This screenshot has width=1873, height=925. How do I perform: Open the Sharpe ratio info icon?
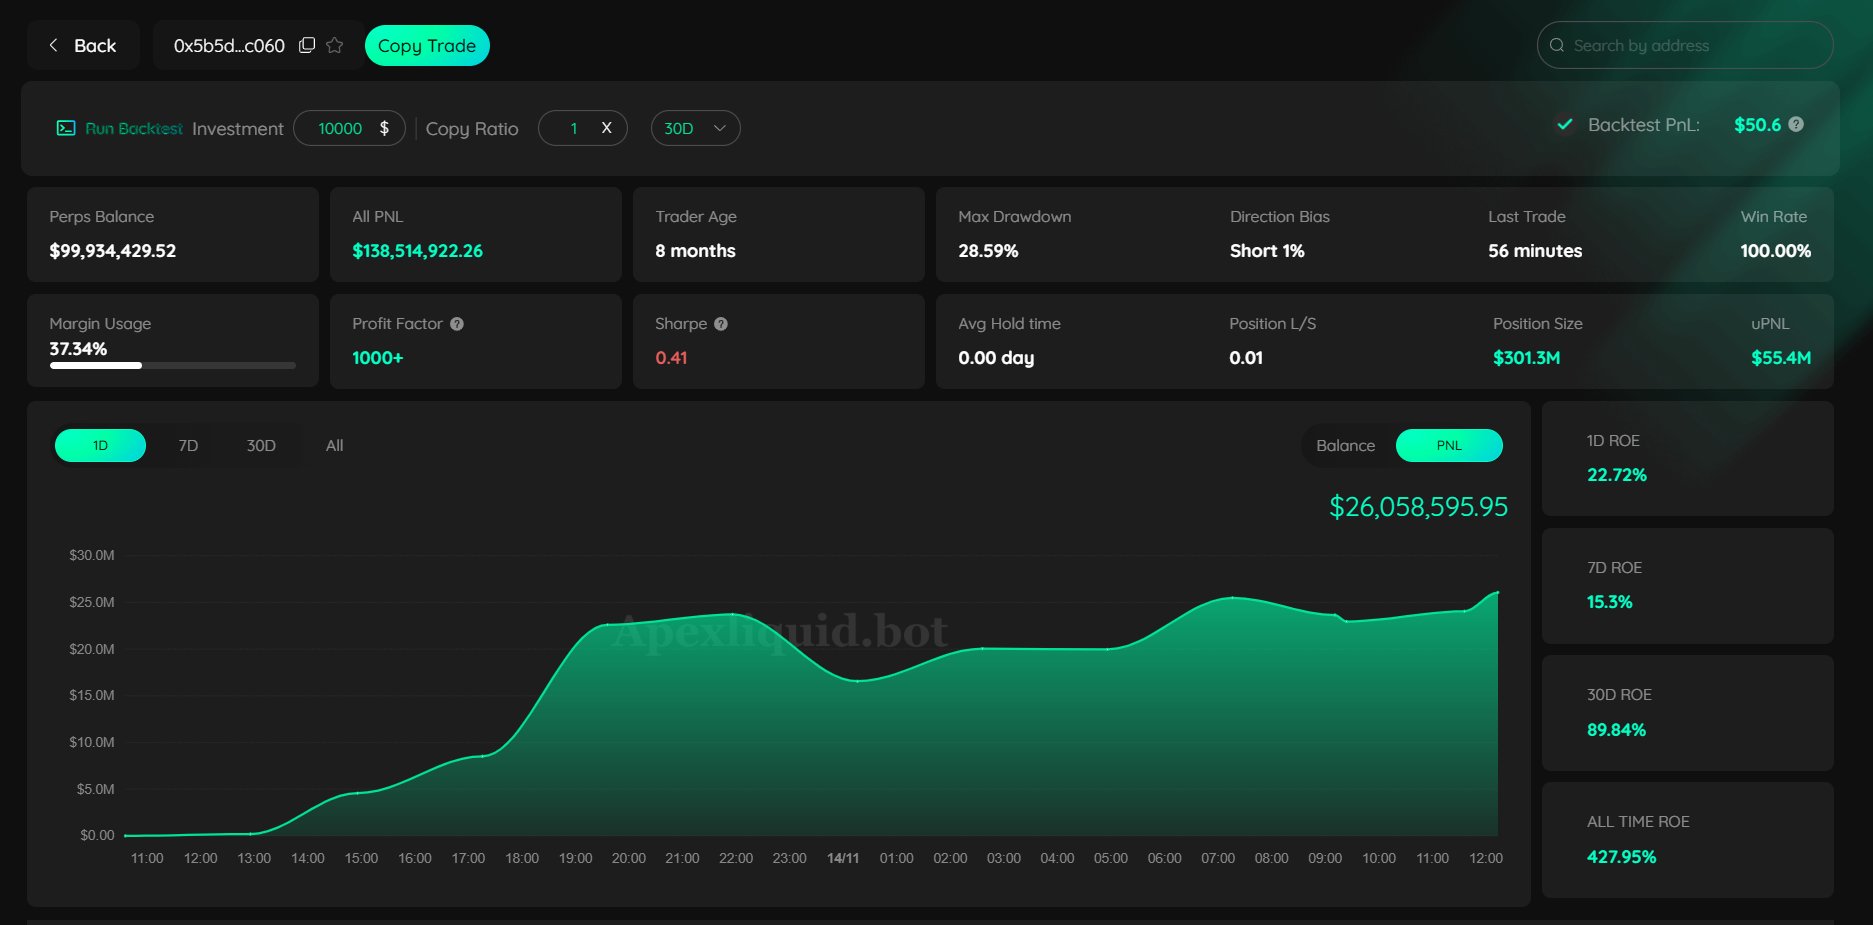pos(721,324)
